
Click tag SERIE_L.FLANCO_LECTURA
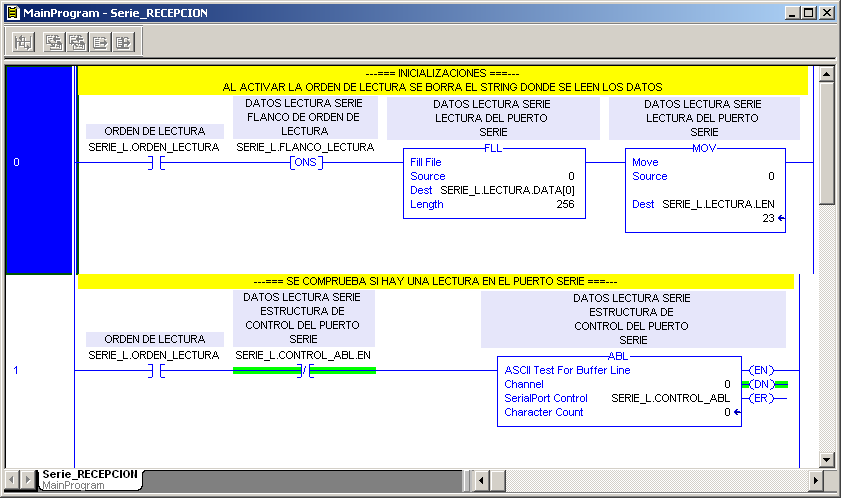coord(305,147)
